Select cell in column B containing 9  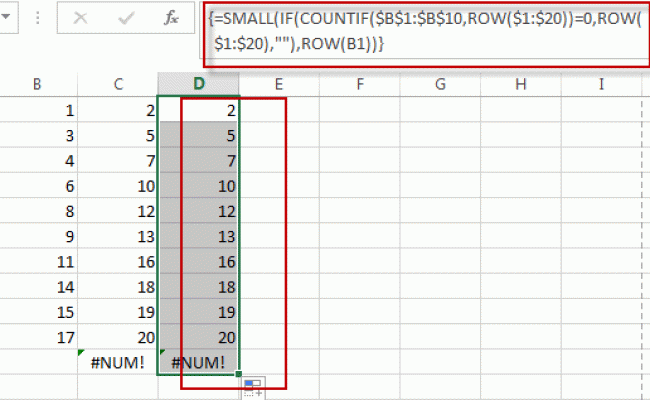39,236
